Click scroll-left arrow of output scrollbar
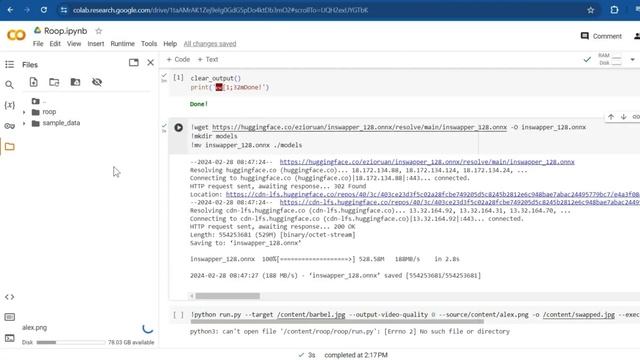The height and width of the screenshot is (360, 640). [x=192, y=296]
